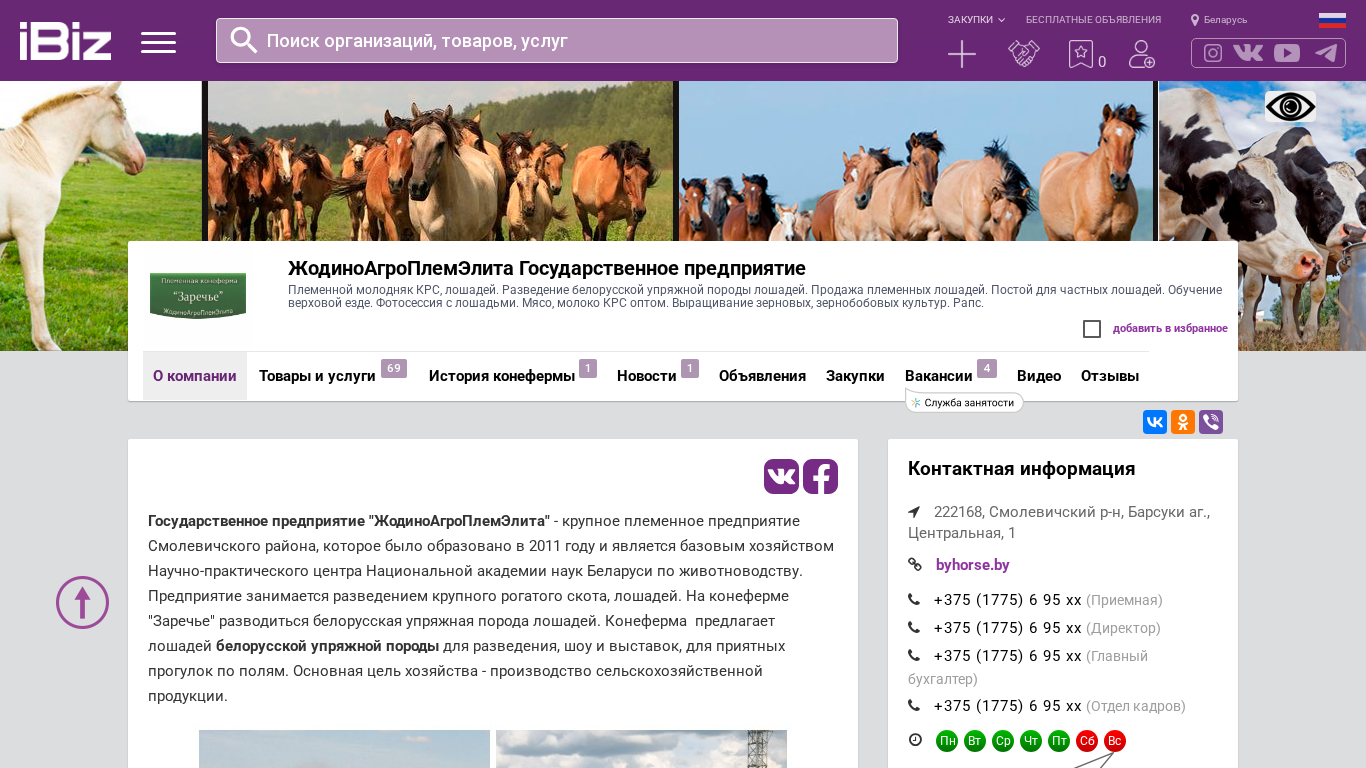Select the Объявления tab
Screen dimensions: 1366x768
[x=762, y=376]
